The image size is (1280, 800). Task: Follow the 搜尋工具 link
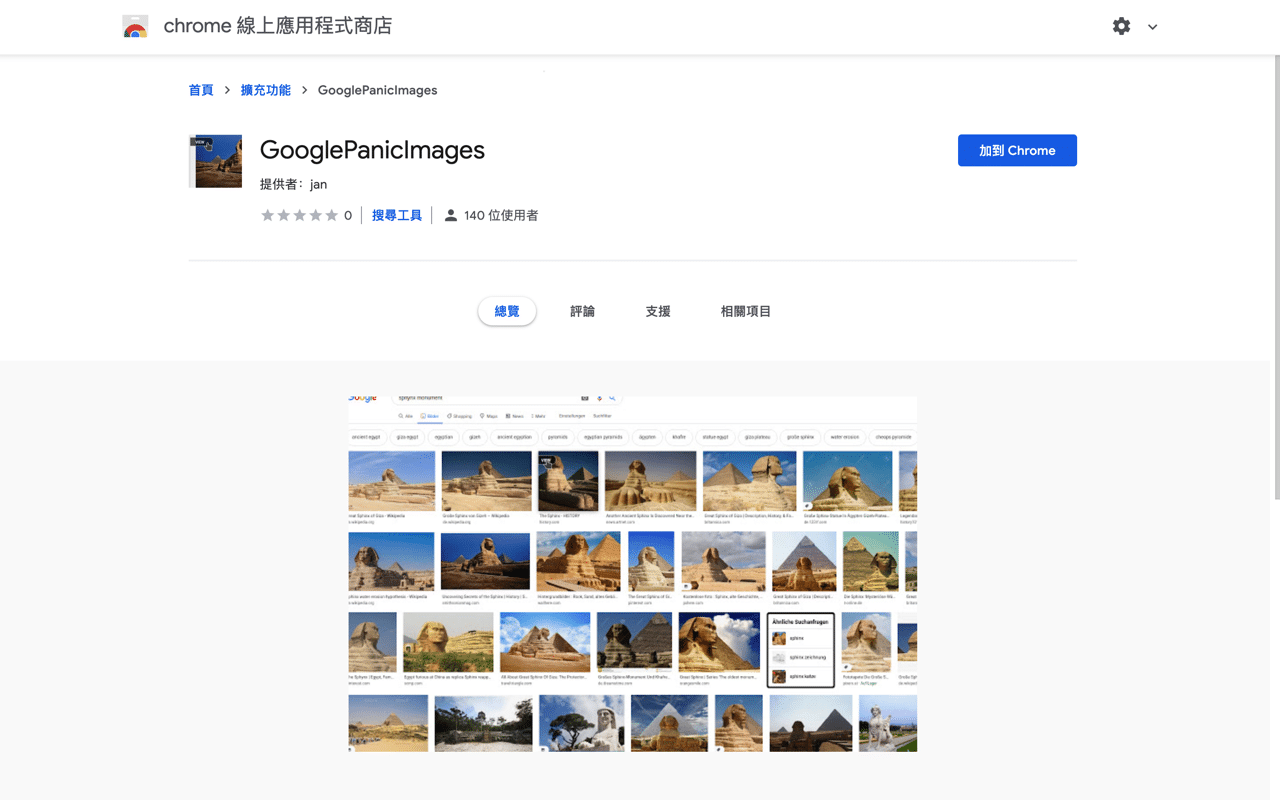pos(397,214)
